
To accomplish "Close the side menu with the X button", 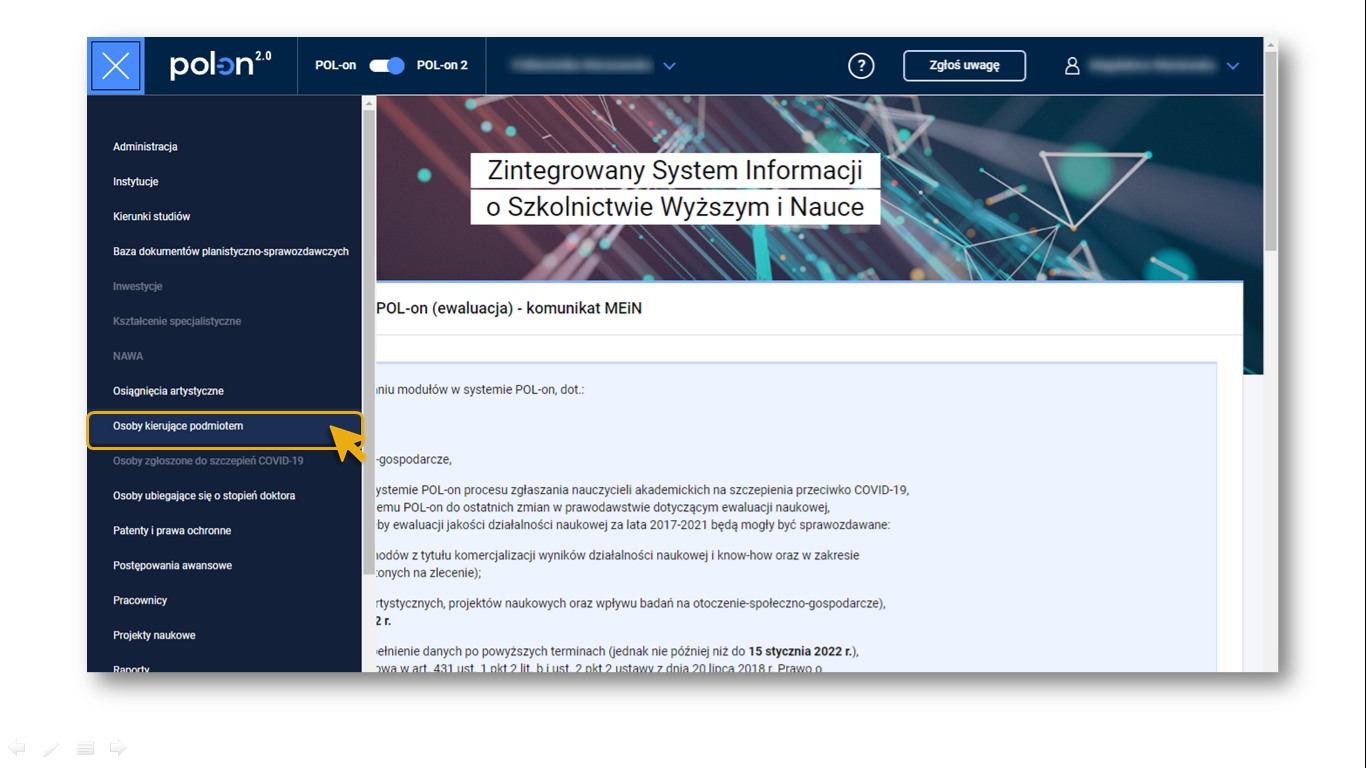I will (116, 66).
